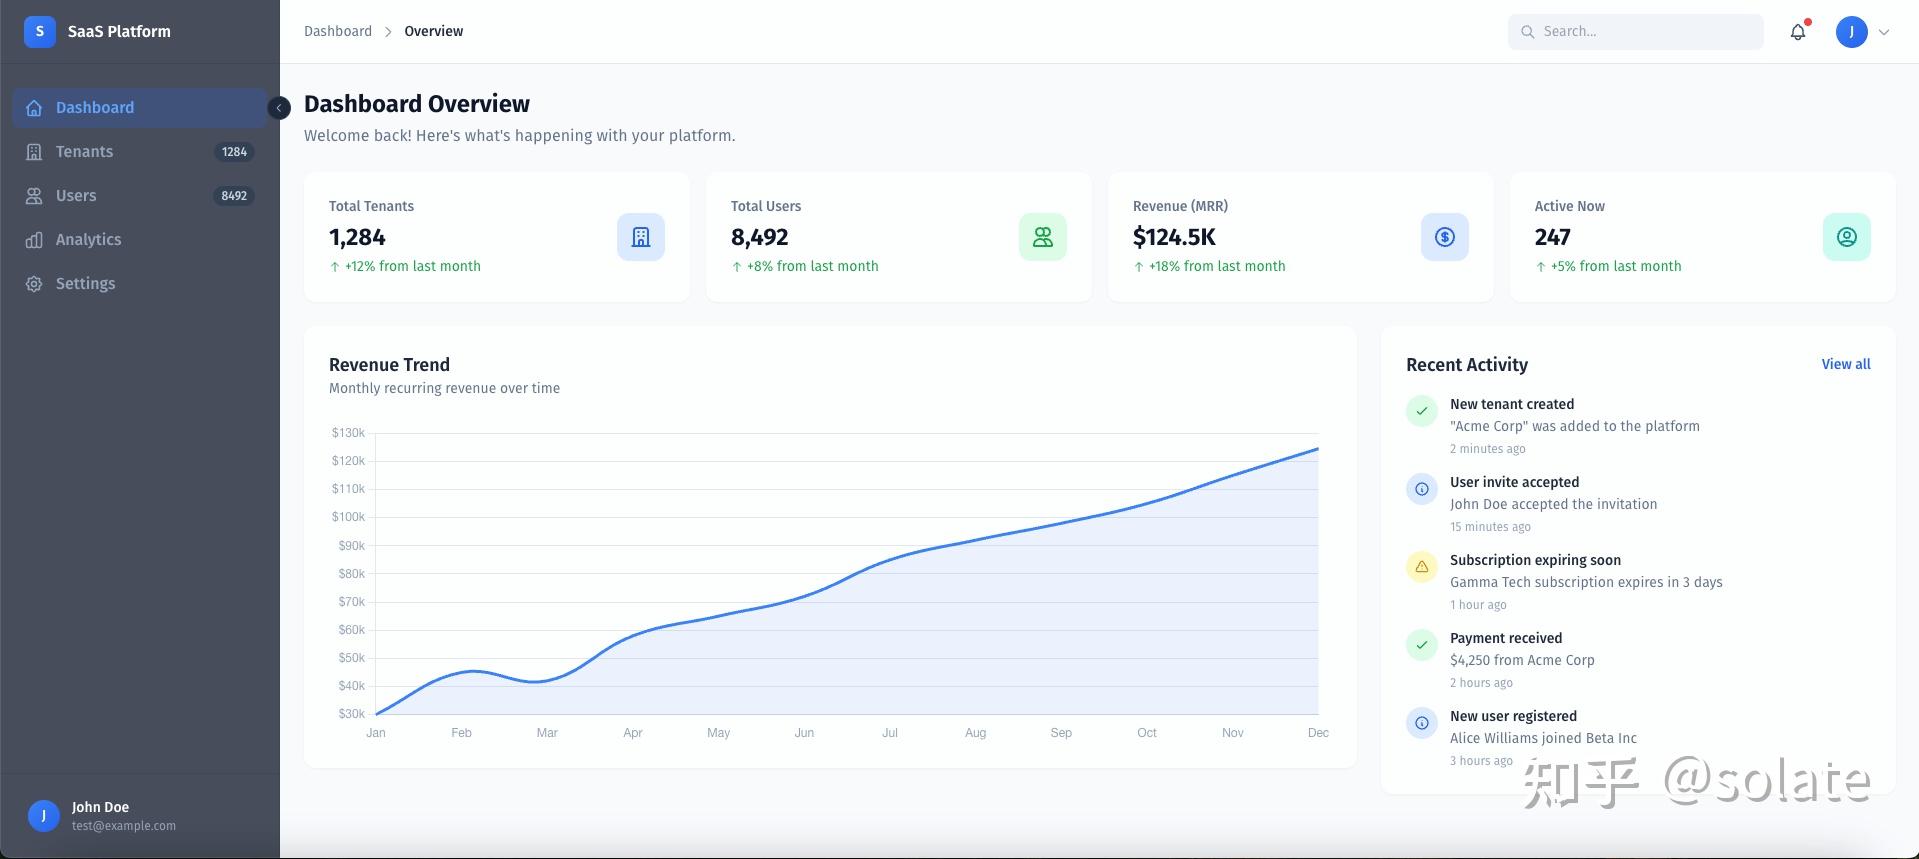
Task: Click the +5% from last month text
Action: [x=1616, y=266]
